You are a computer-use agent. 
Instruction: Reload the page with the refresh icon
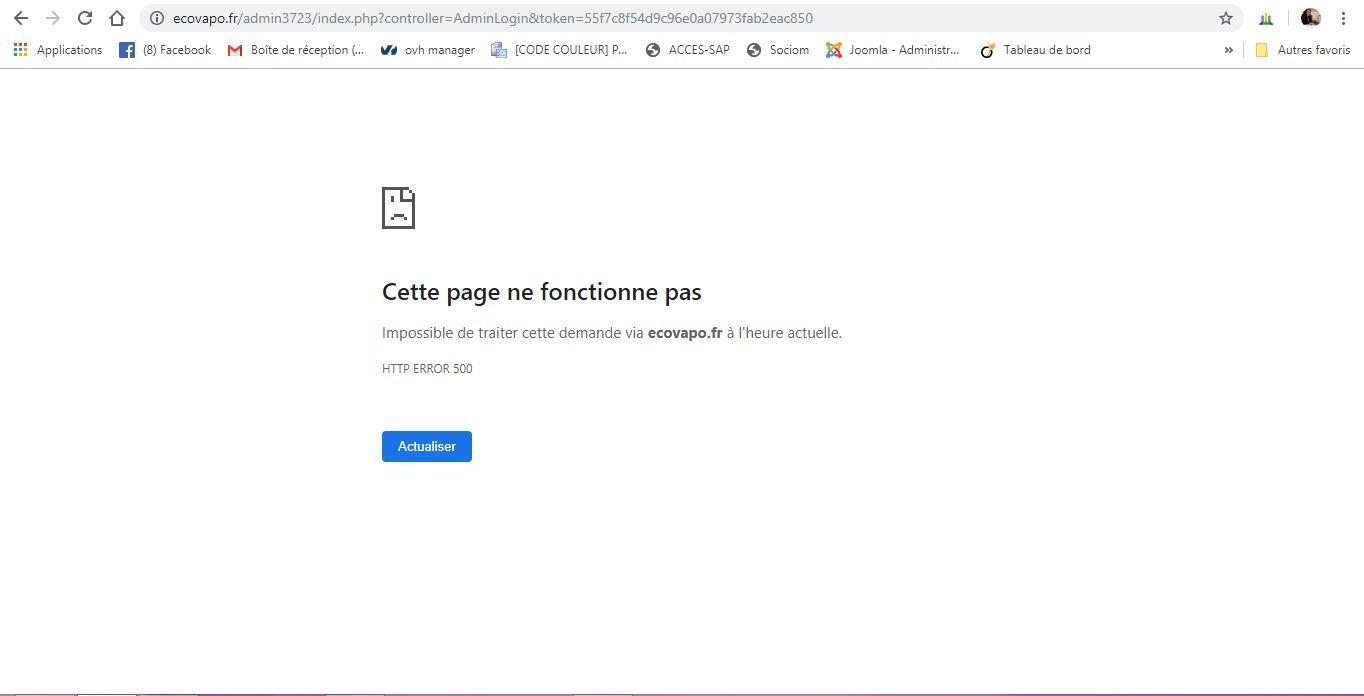[85, 18]
